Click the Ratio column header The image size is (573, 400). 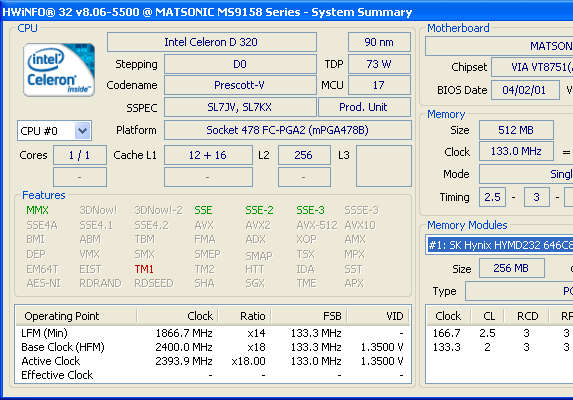pos(245,316)
